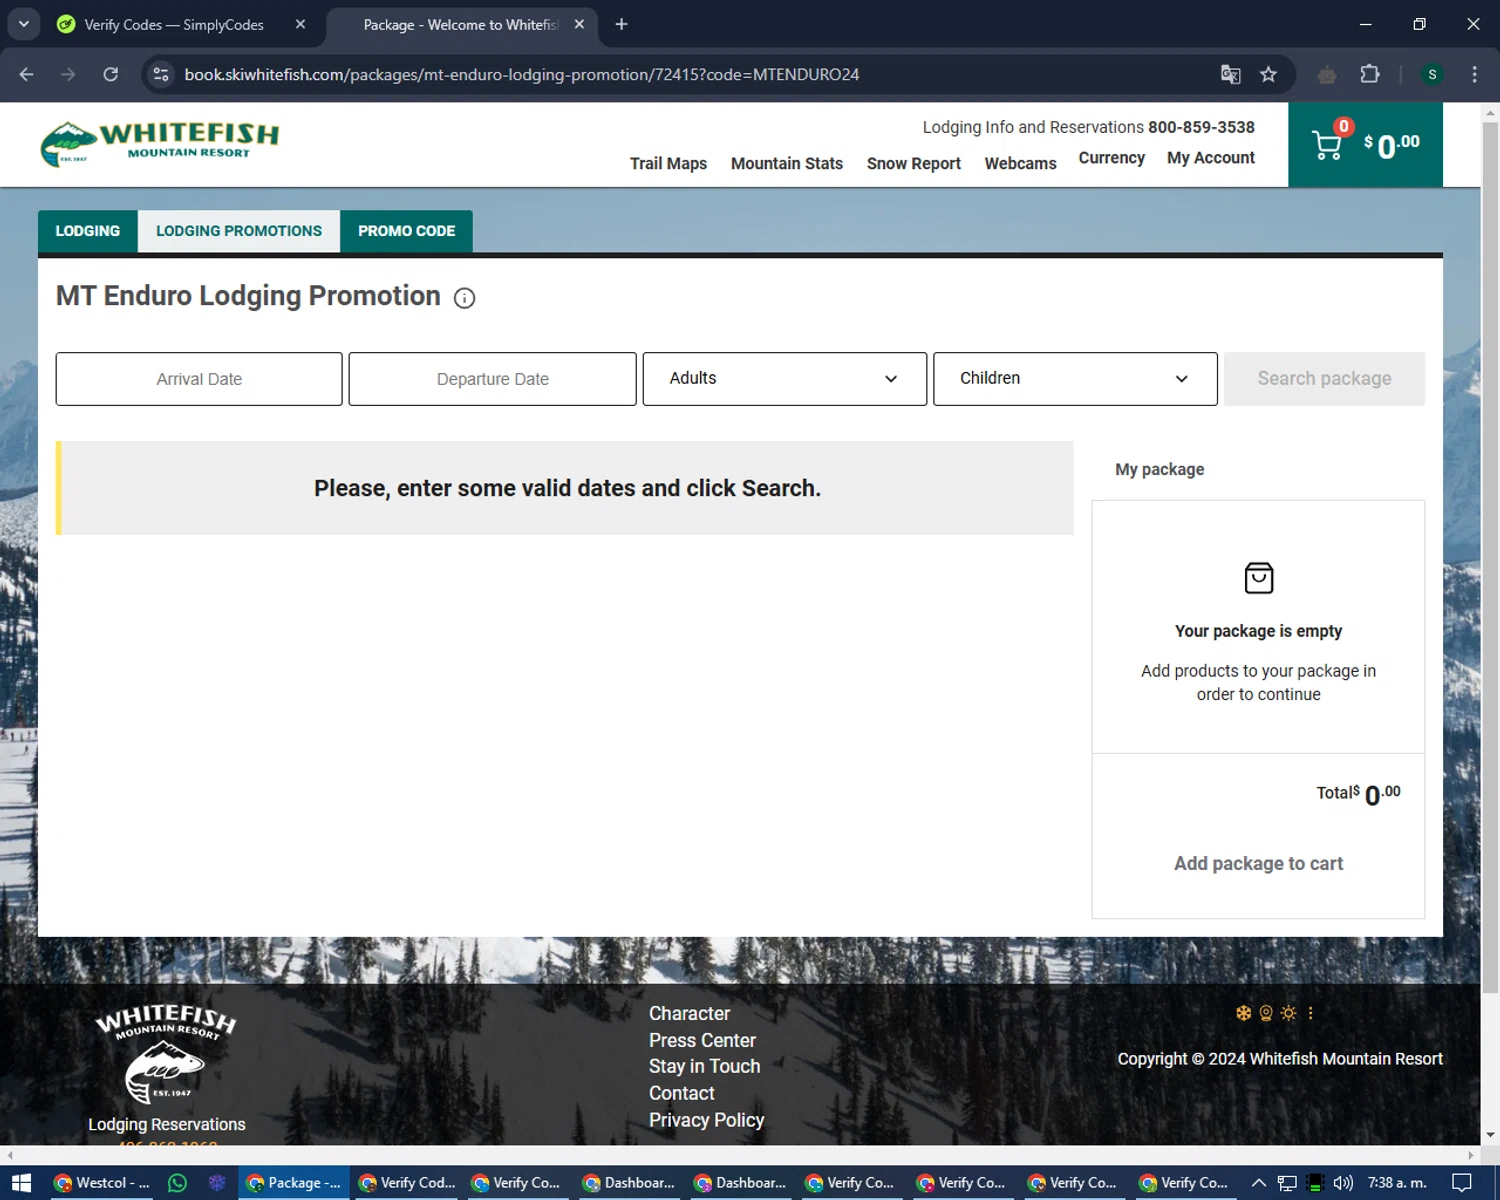Click the cart total $0.00 amount
Viewport: 1500px width, 1200px height.
(1392, 145)
